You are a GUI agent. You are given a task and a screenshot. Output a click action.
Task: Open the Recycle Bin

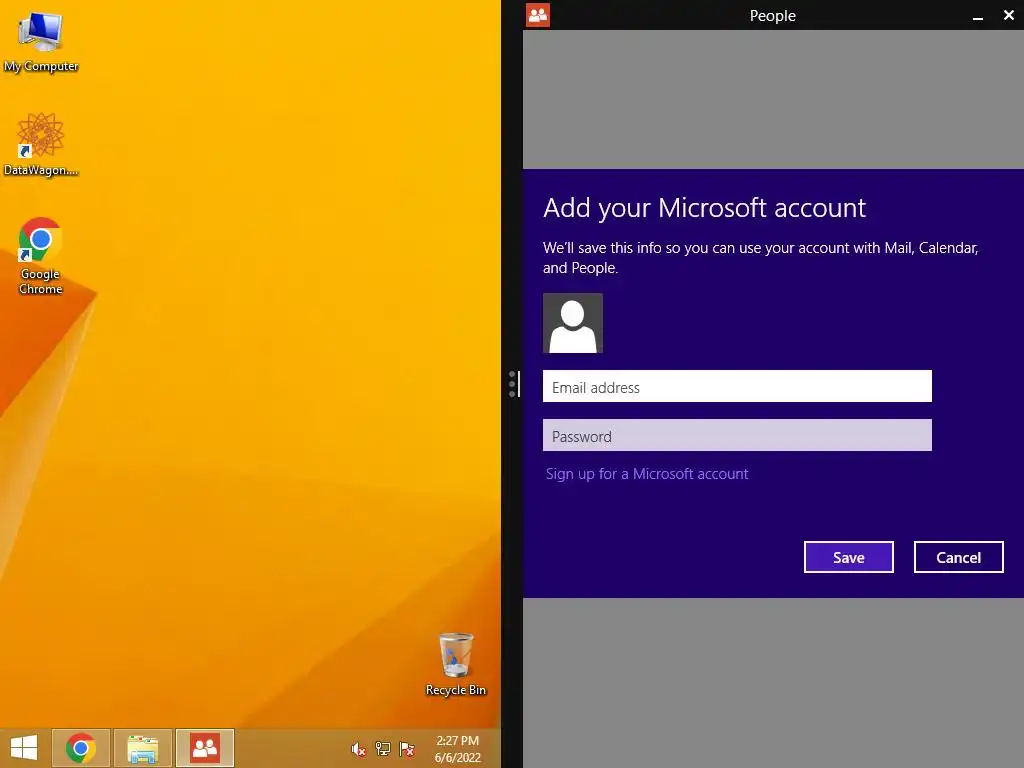[x=455, y=663]
